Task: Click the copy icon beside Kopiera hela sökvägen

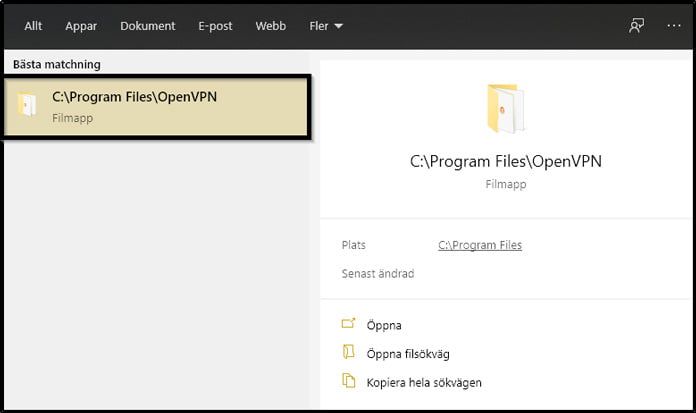Action: click(x=349, y=381)
